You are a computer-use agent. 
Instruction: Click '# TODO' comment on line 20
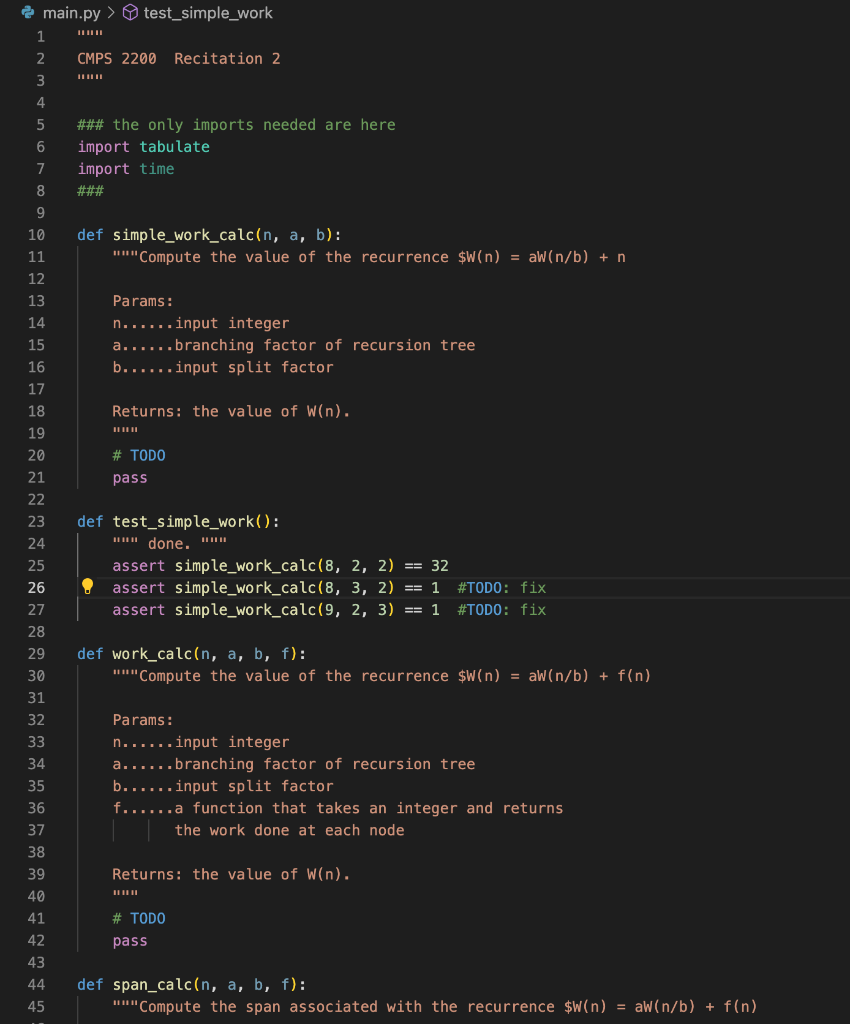coord(139,456)
